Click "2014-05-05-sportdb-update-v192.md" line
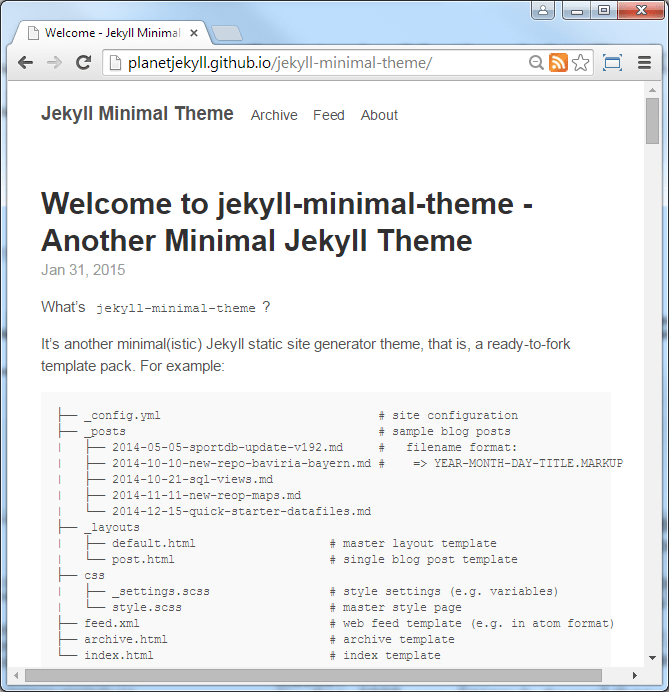The width and height of the screenshot is (669, 692). click(x=227, y=447)
